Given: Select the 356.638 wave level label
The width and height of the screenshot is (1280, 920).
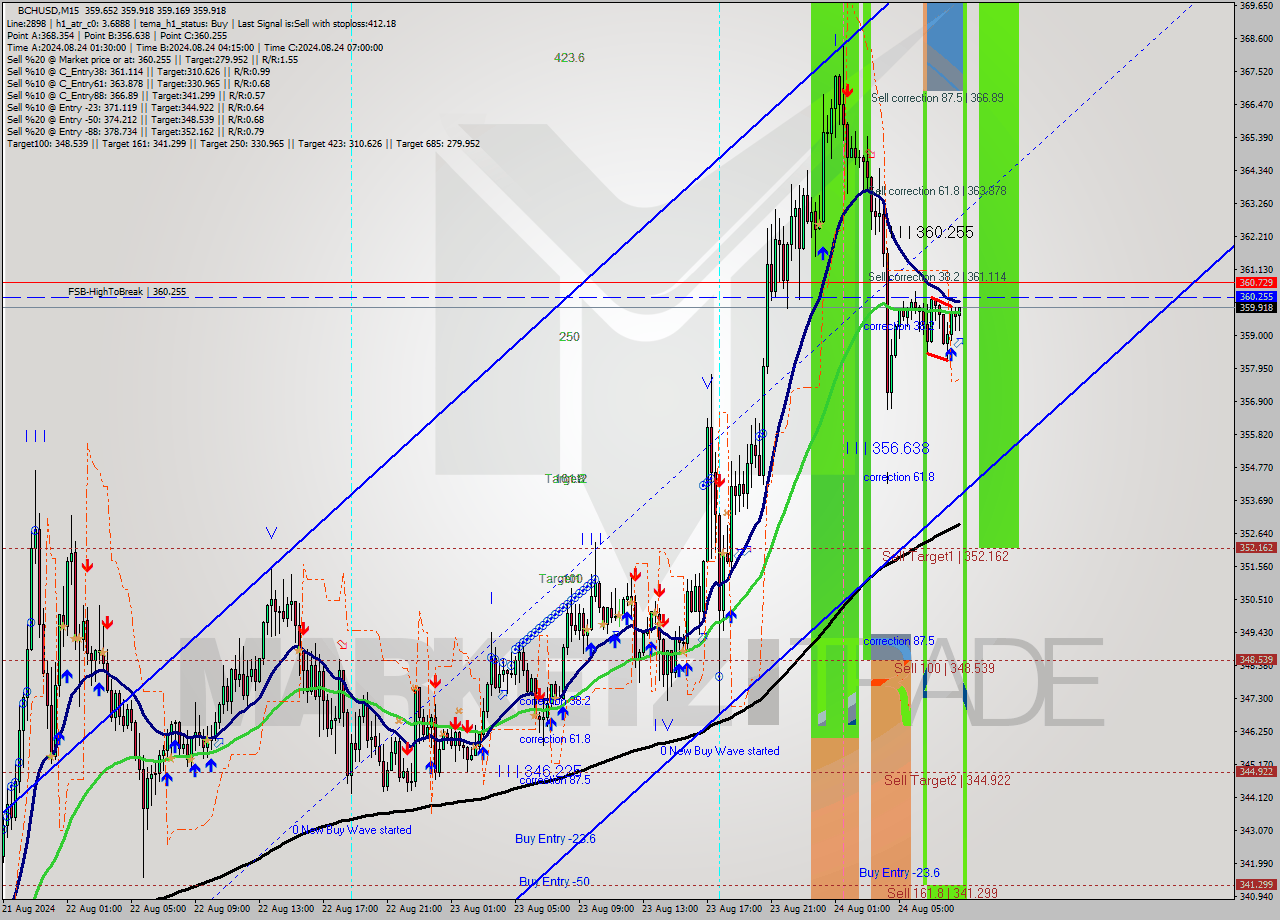Looking at the screenshot, I should coord(887,448).
